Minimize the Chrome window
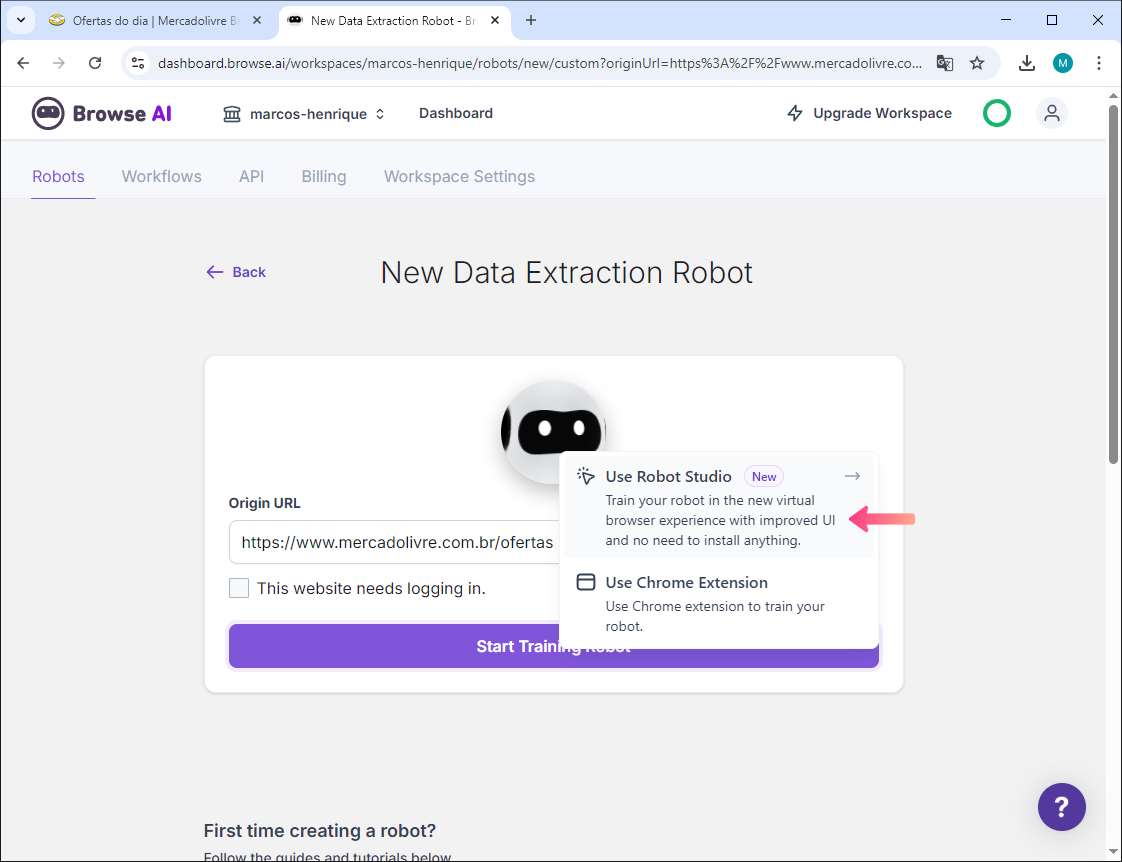This screenshot has height=862, width=1122. point(1006,20)
